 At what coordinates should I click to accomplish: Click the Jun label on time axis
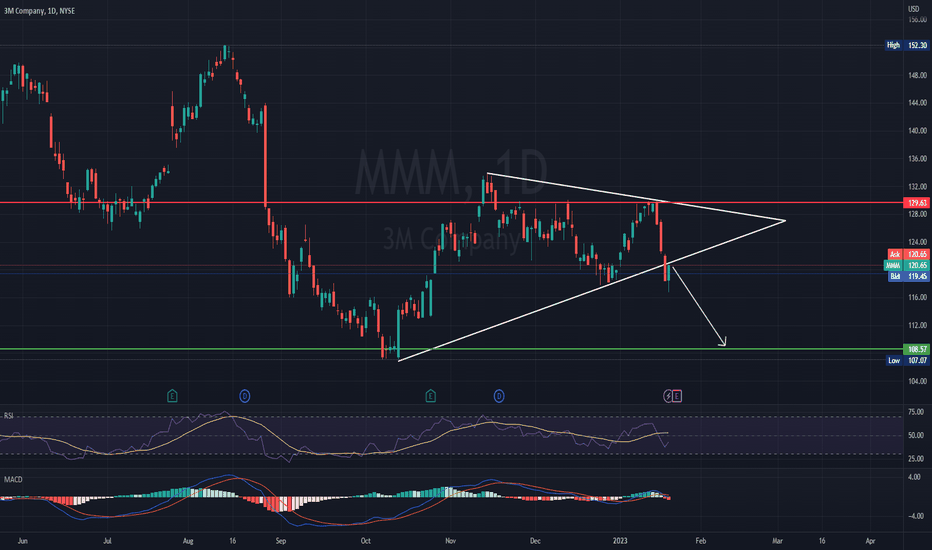(23, 541)
